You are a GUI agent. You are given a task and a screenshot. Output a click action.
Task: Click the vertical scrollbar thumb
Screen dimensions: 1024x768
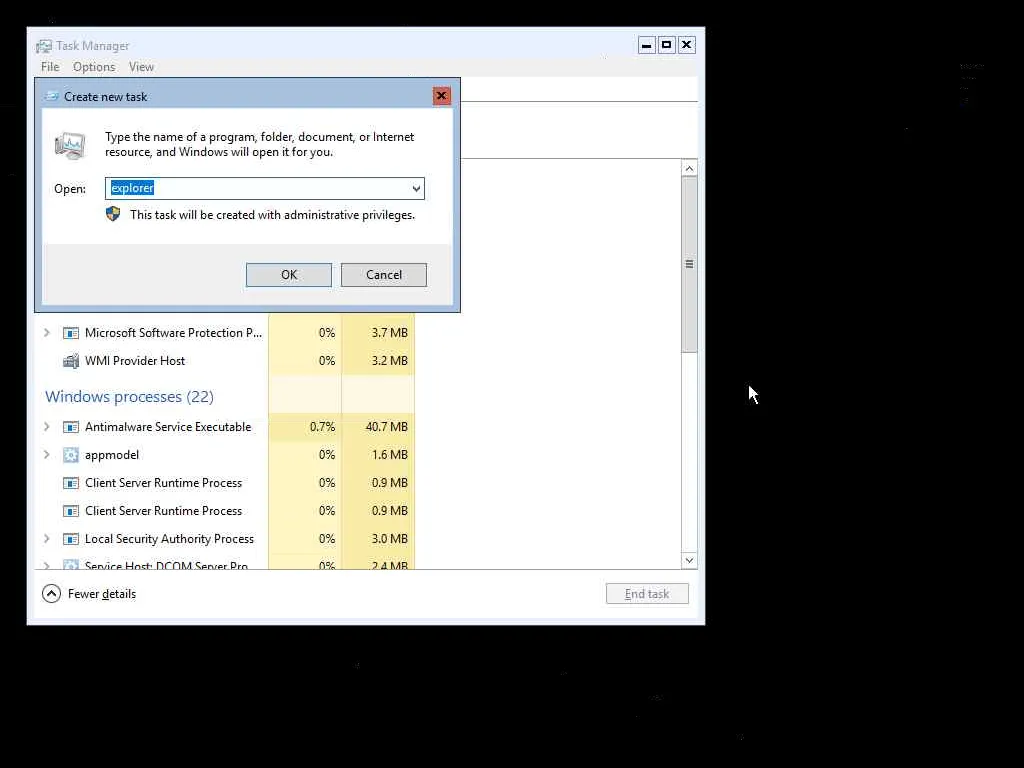(x=689, y=264)
